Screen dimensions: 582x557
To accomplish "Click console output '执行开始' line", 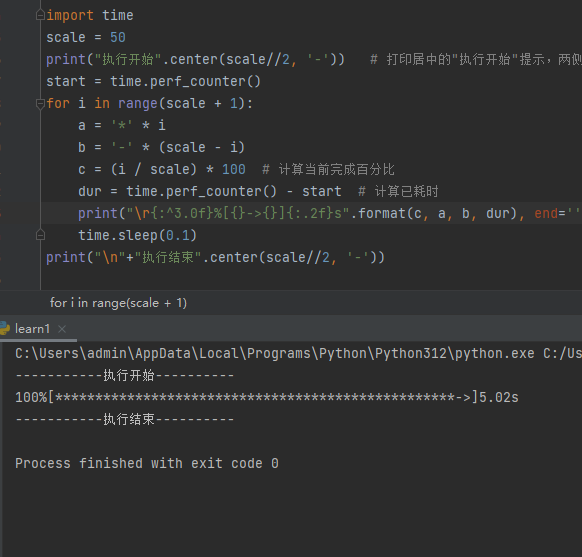I will (125, 376).
